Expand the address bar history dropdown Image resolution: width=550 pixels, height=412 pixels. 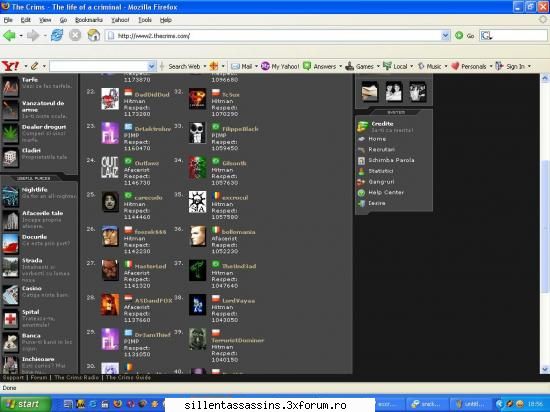click(x=445, y=35)
